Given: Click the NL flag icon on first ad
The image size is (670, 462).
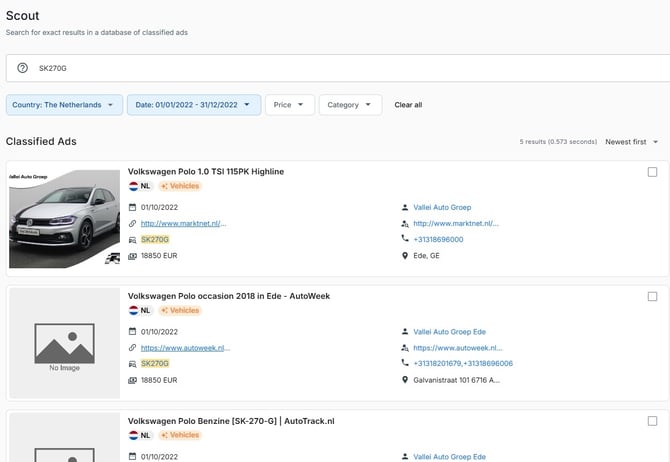Looking at the screenshot, I should coord(134,186).
